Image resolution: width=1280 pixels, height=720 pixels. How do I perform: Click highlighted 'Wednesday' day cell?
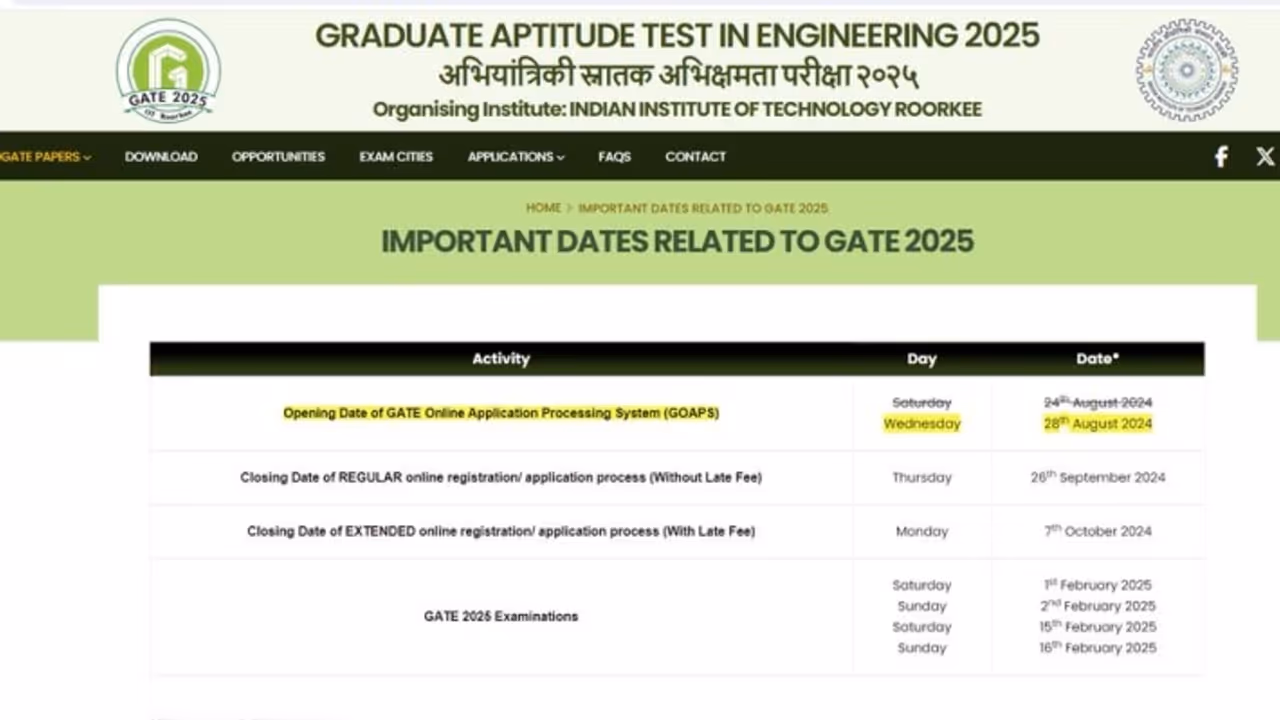(x=921, y=424)
